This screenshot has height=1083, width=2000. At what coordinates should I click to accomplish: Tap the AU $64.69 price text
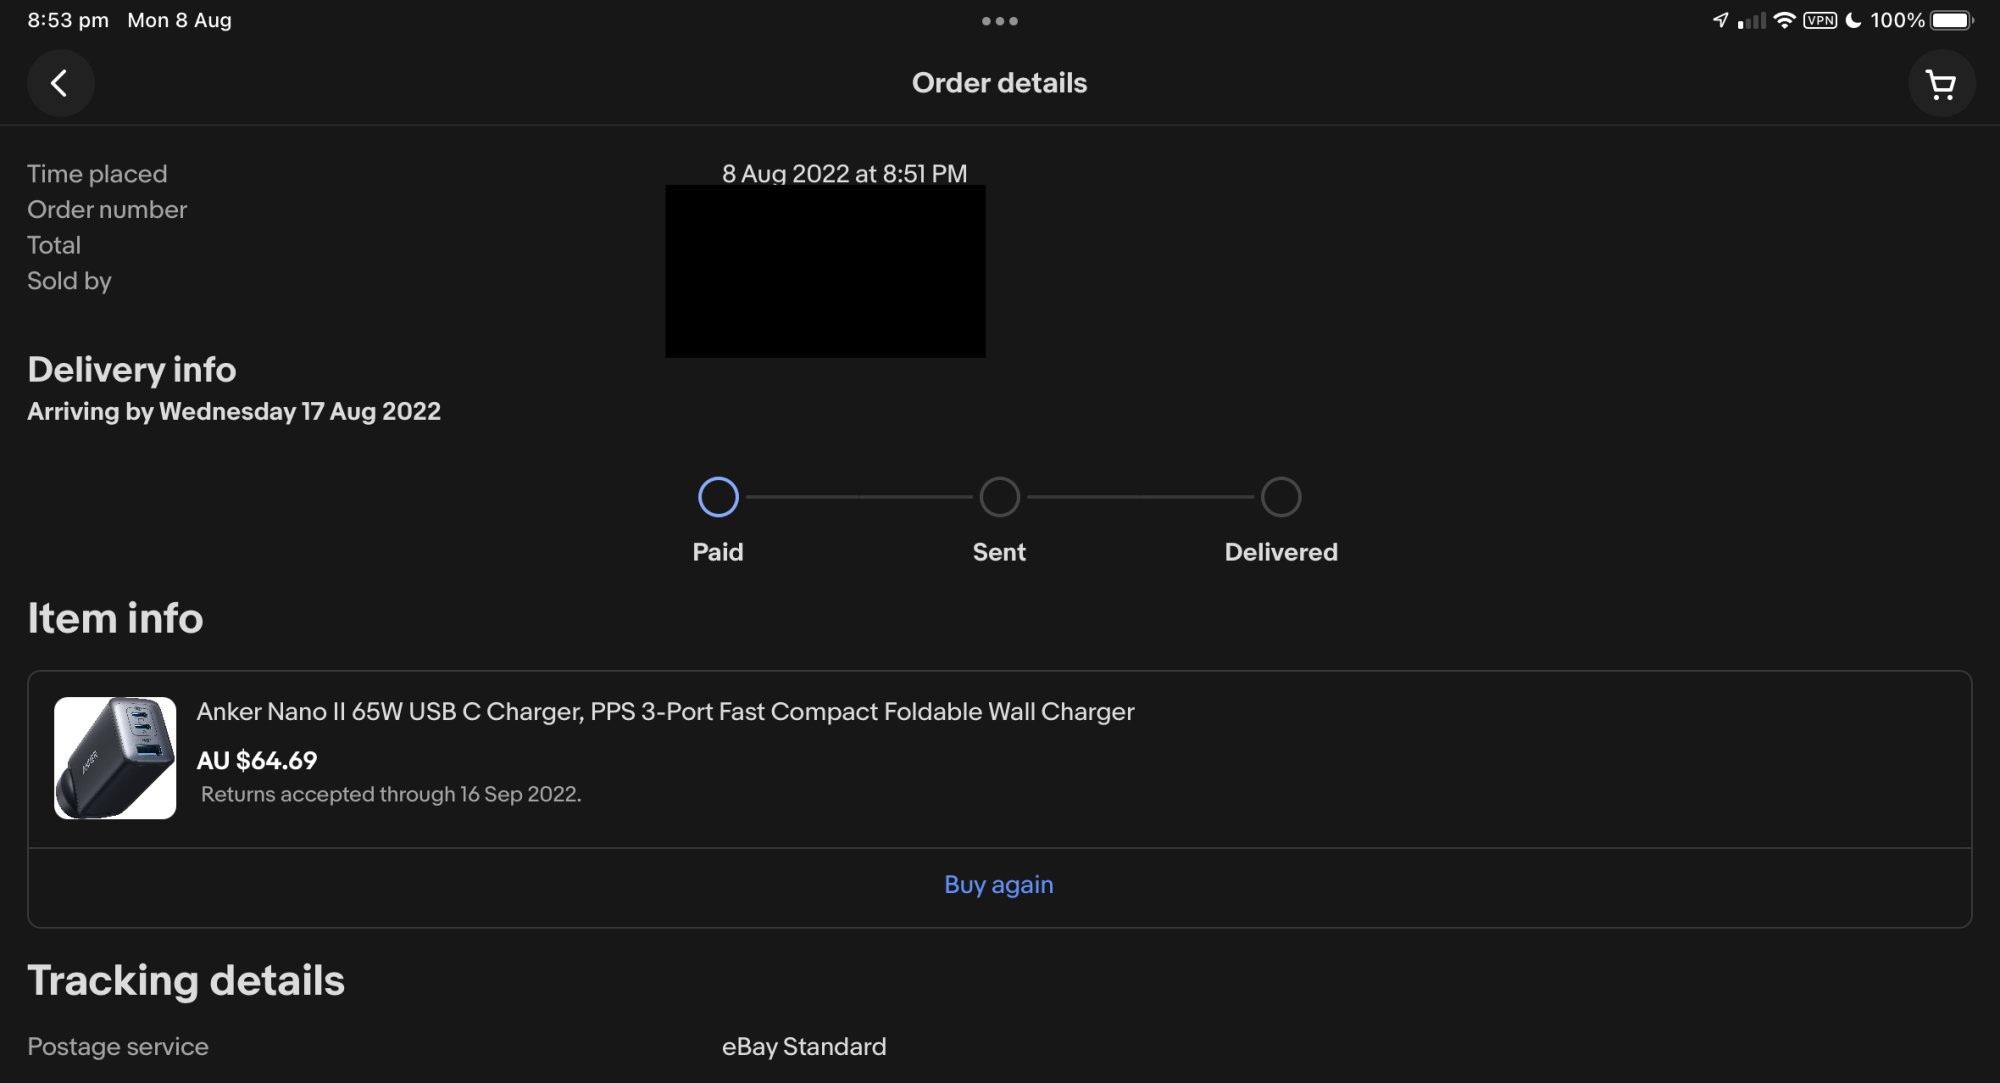(257, 761)
